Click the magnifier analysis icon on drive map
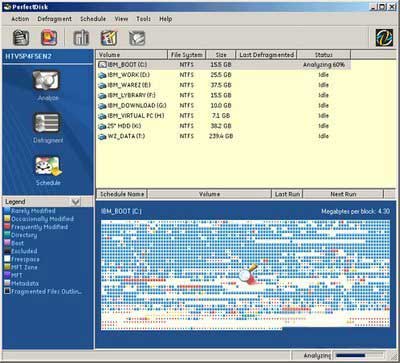Image resolution: width=400 pixels, height=363 pixels. coord(248,274)
